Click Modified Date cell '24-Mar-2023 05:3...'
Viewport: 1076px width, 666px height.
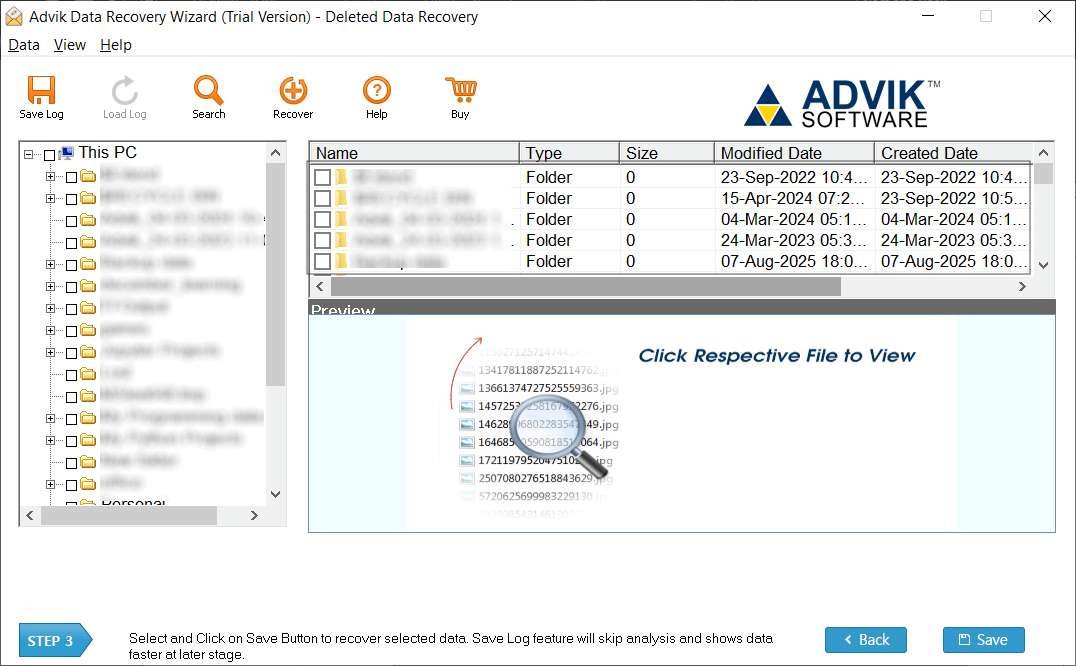click(x=794, y=241)
